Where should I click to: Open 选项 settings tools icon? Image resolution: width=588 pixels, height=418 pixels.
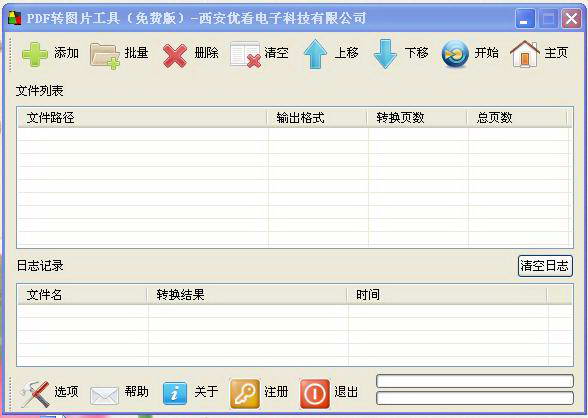pyautogui.click(x=35, y=394)
